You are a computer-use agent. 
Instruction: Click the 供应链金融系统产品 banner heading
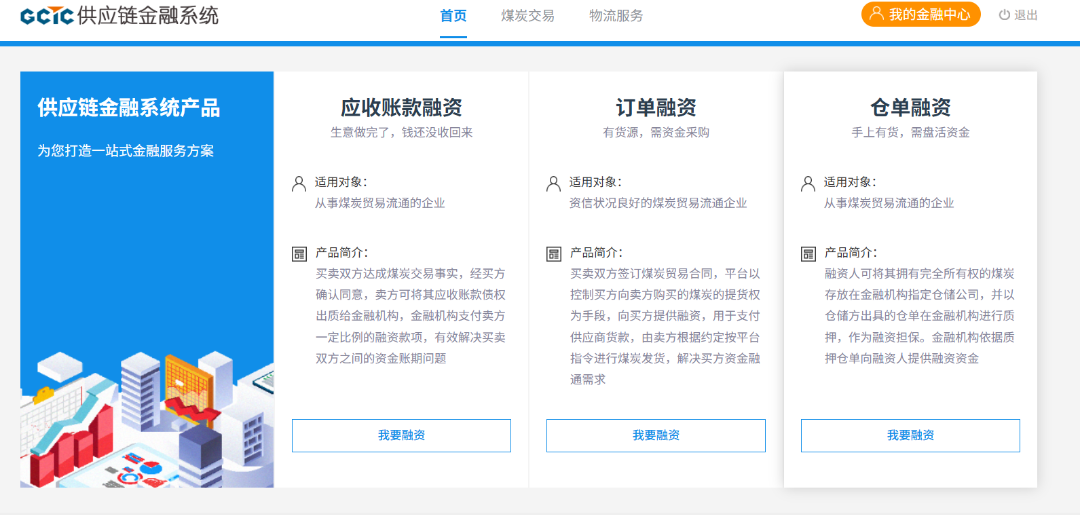[128, 108]
